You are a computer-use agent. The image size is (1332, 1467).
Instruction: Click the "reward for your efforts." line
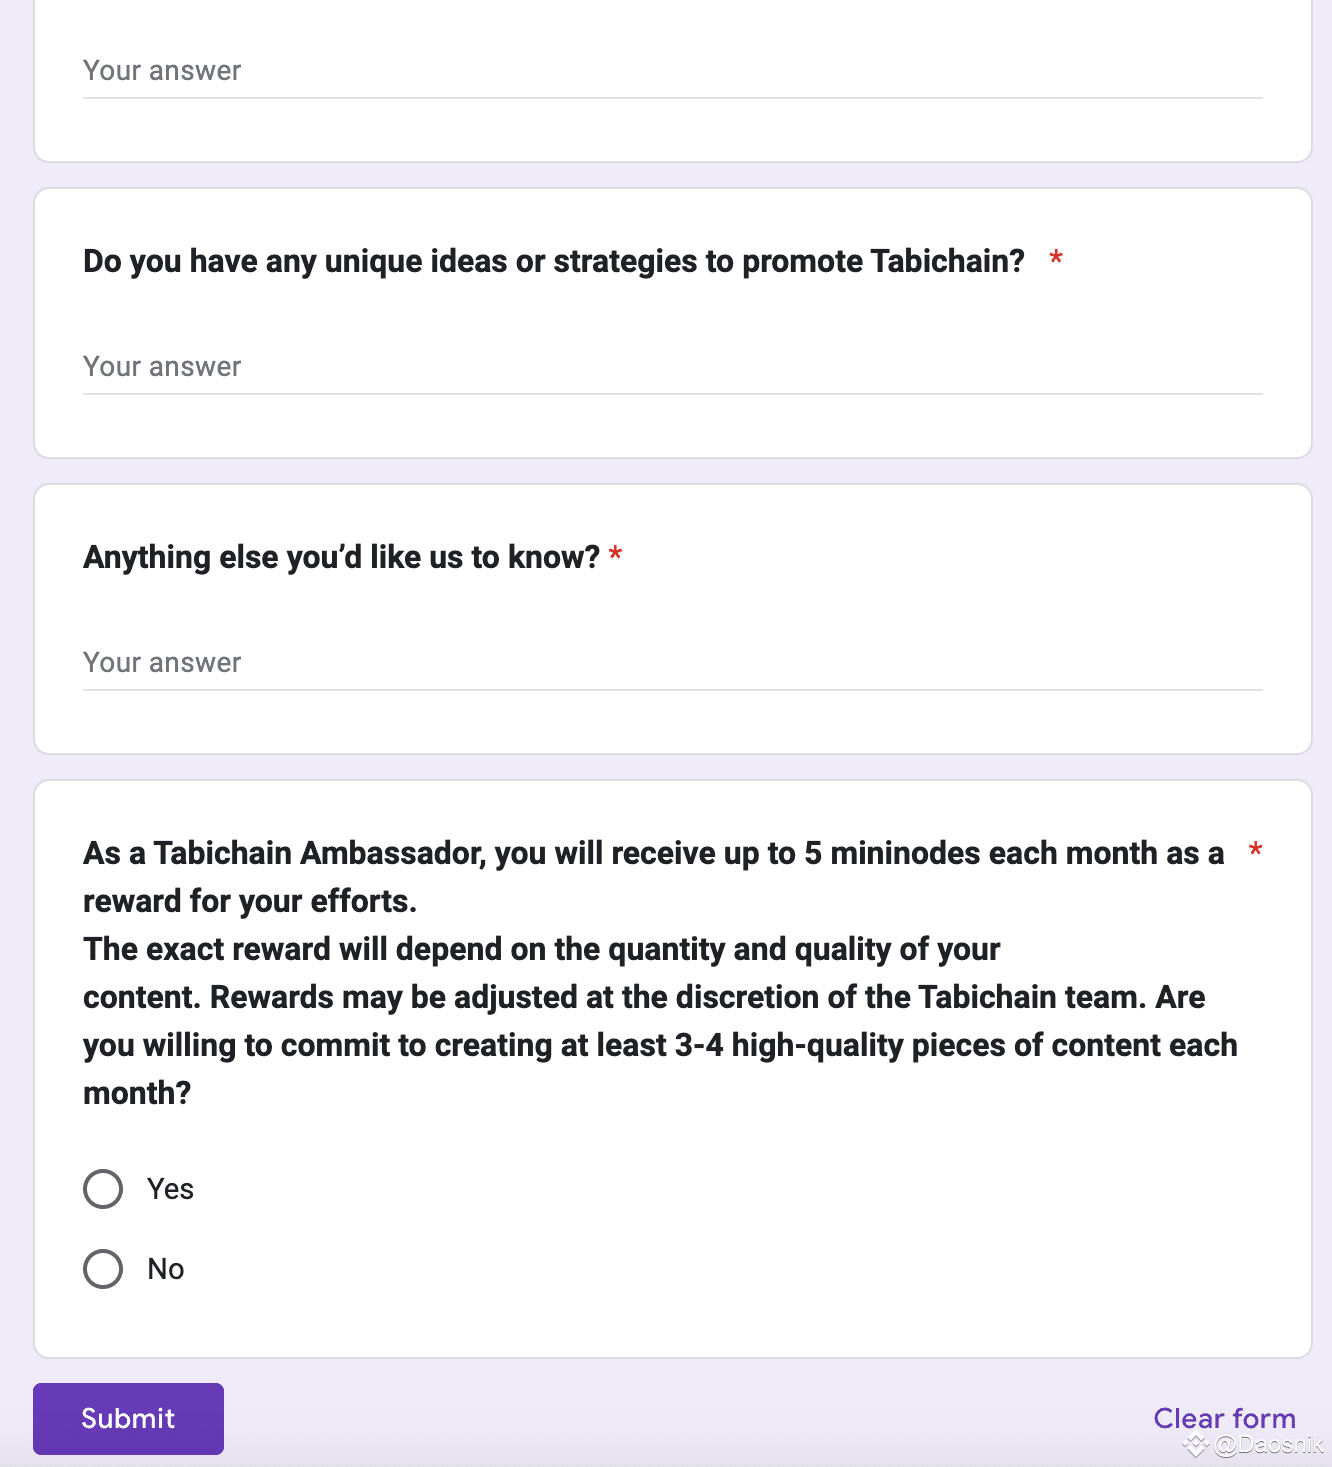(250, 901)
